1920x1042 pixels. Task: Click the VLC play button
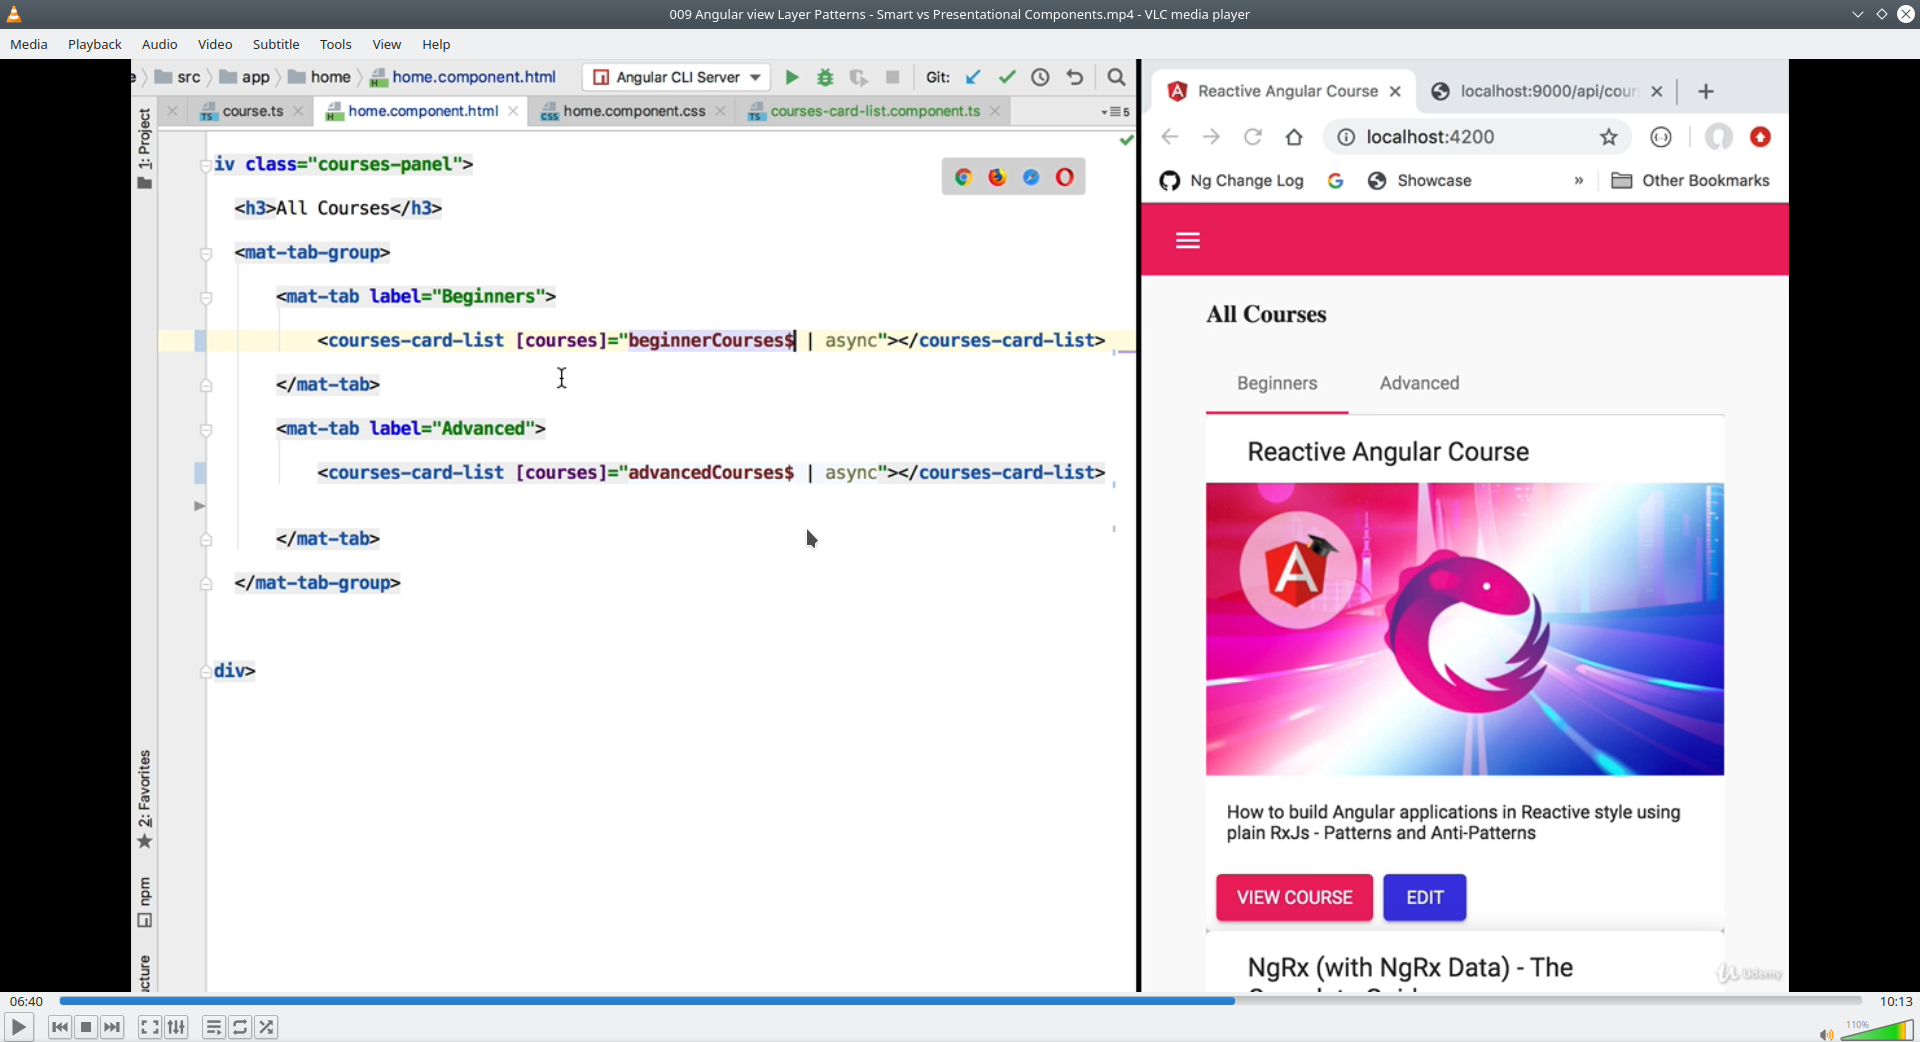(18, 1027)
